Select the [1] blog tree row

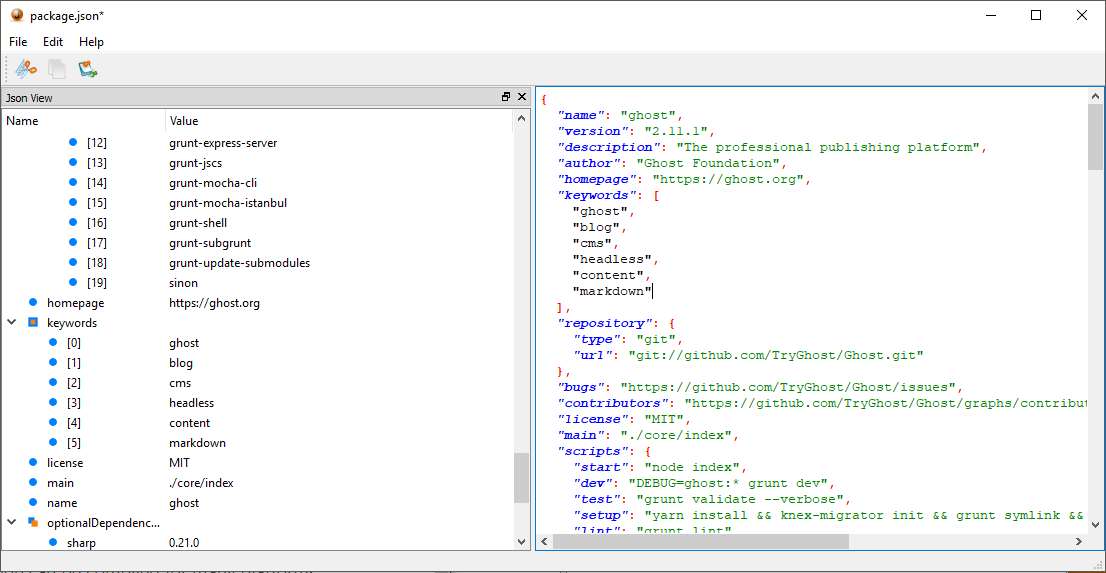[x=257, y=363]
